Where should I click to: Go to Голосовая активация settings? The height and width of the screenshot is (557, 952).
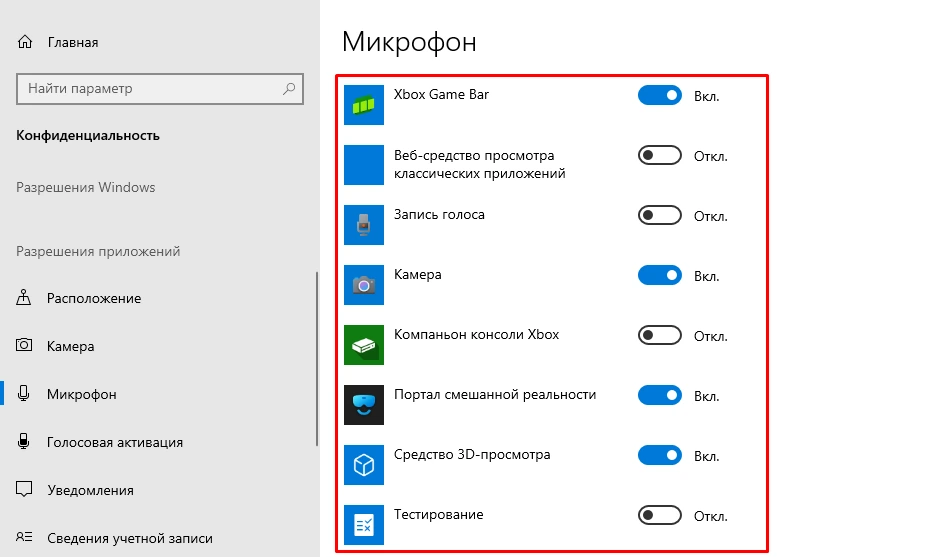point(114,442)
